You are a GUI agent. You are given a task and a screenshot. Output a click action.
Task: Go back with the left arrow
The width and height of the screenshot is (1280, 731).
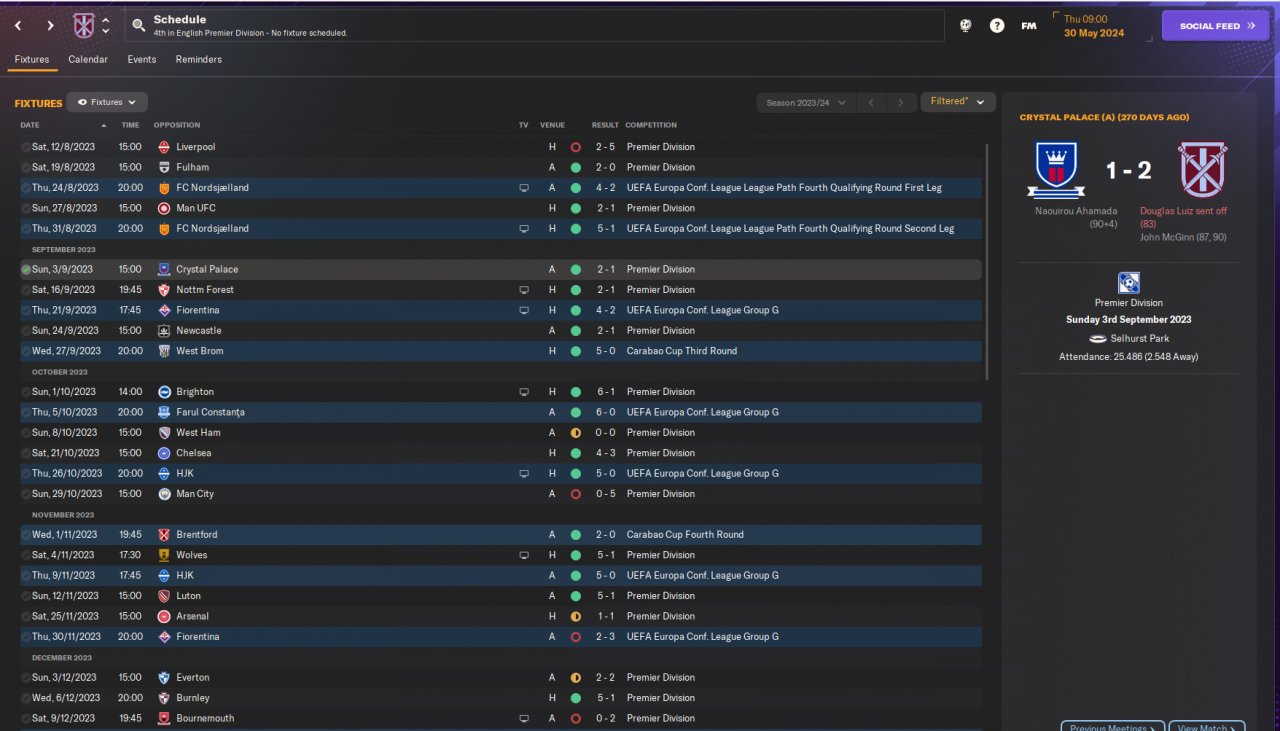point(18,26)
